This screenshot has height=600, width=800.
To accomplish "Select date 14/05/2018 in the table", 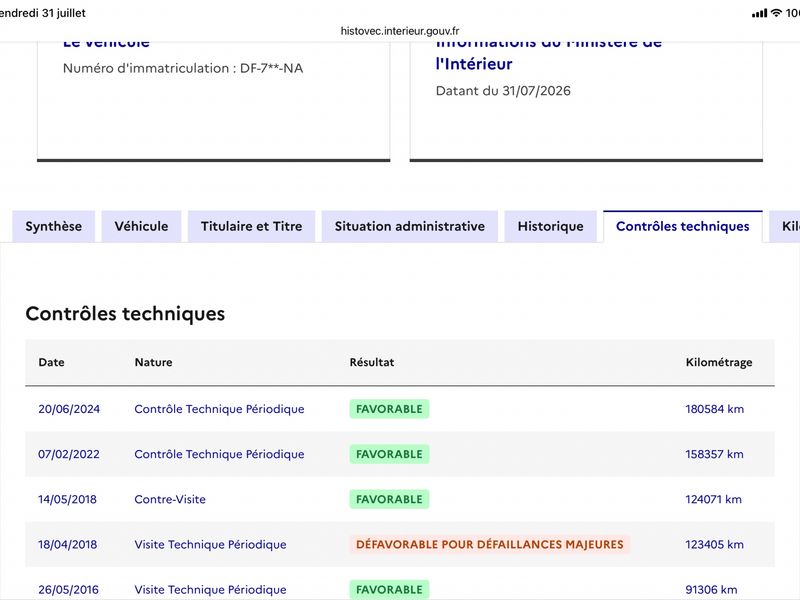I will tap(67, 499).
